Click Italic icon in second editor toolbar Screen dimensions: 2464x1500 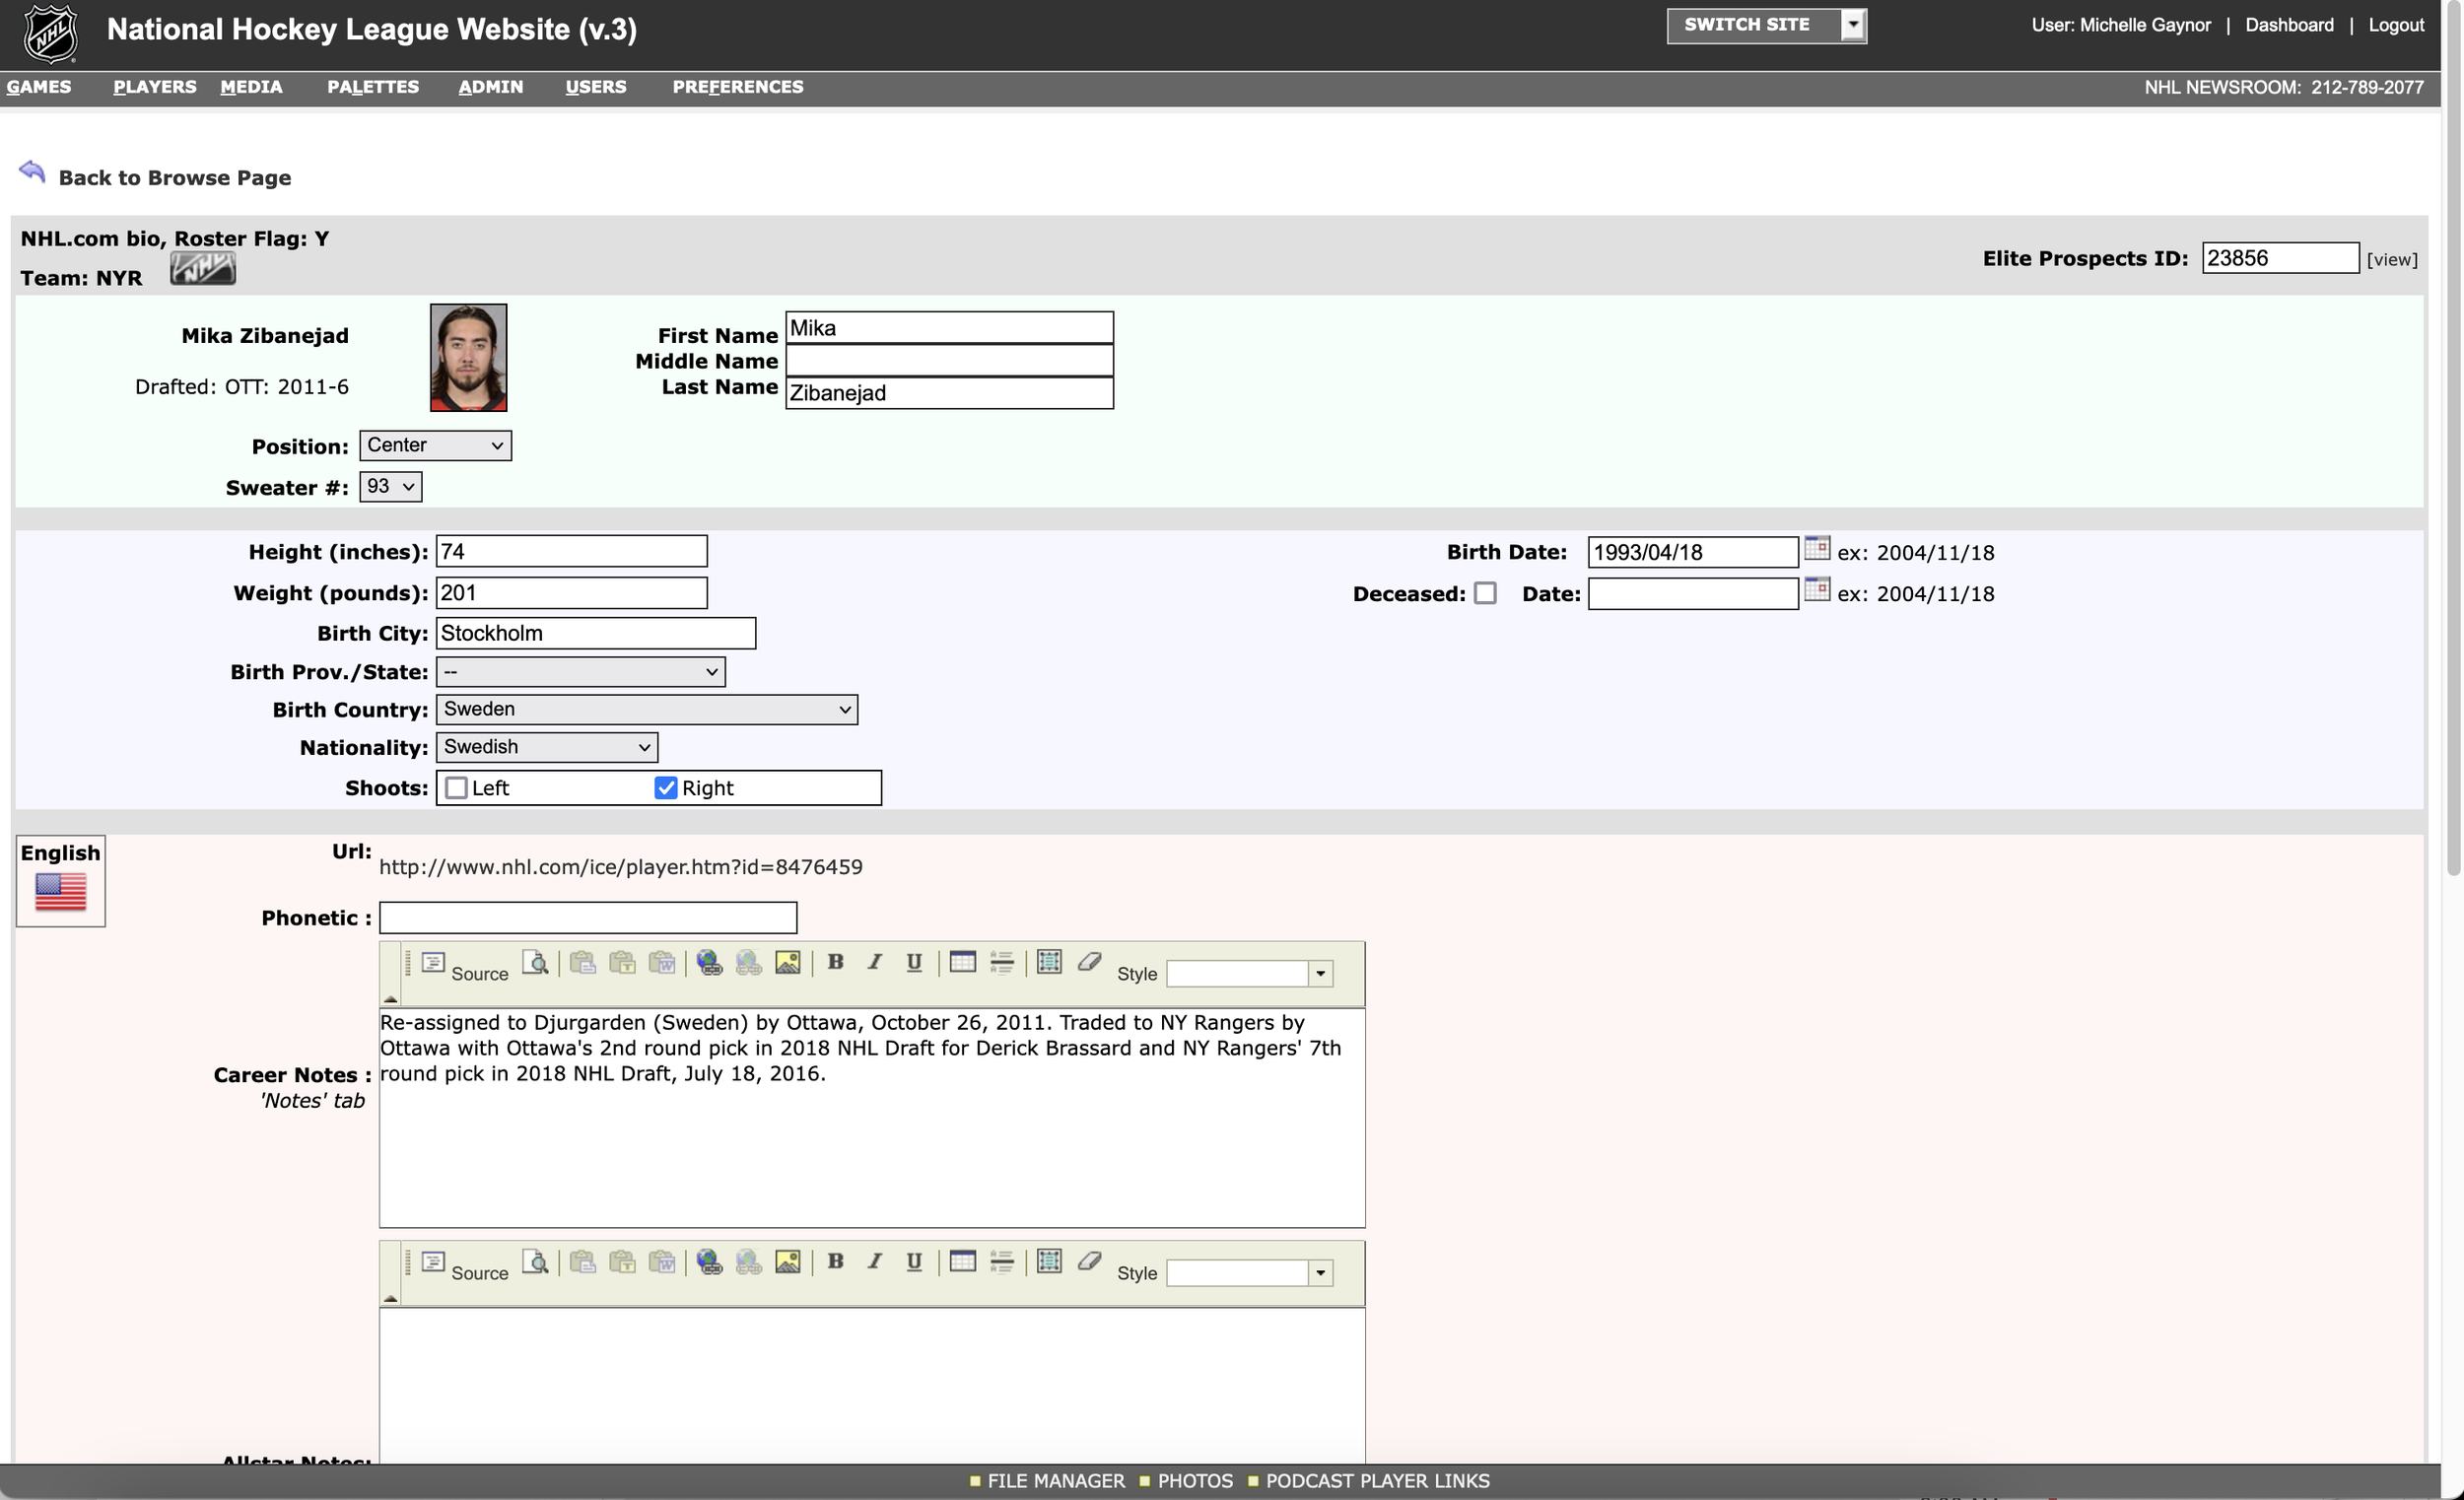coord(875,1261)
